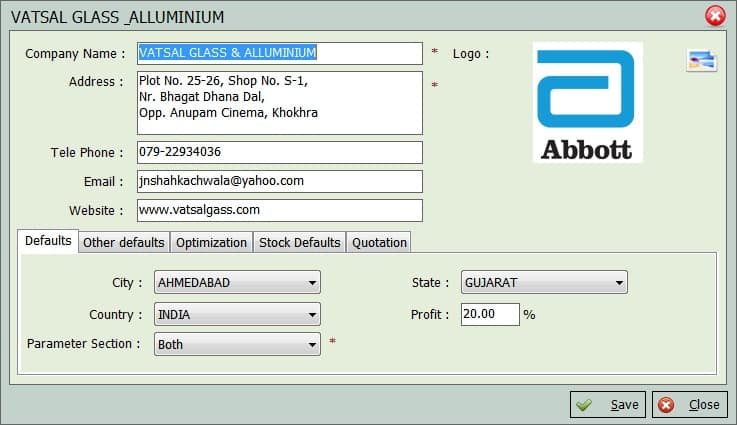This screenshot has width=737, height=425.
Task: Select the Stock Defaults tab
Action: (x=300, y=242)
